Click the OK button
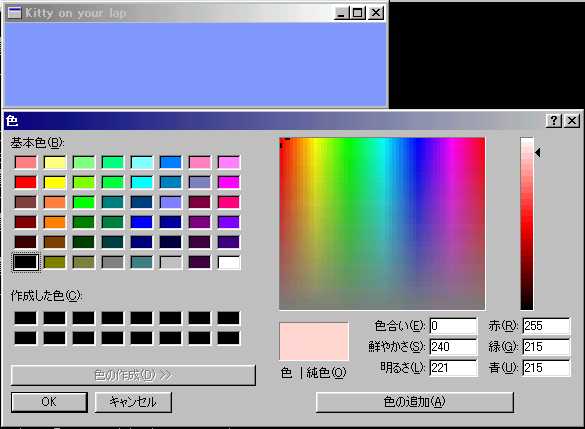The image size is (585, 429). (49, 402)
